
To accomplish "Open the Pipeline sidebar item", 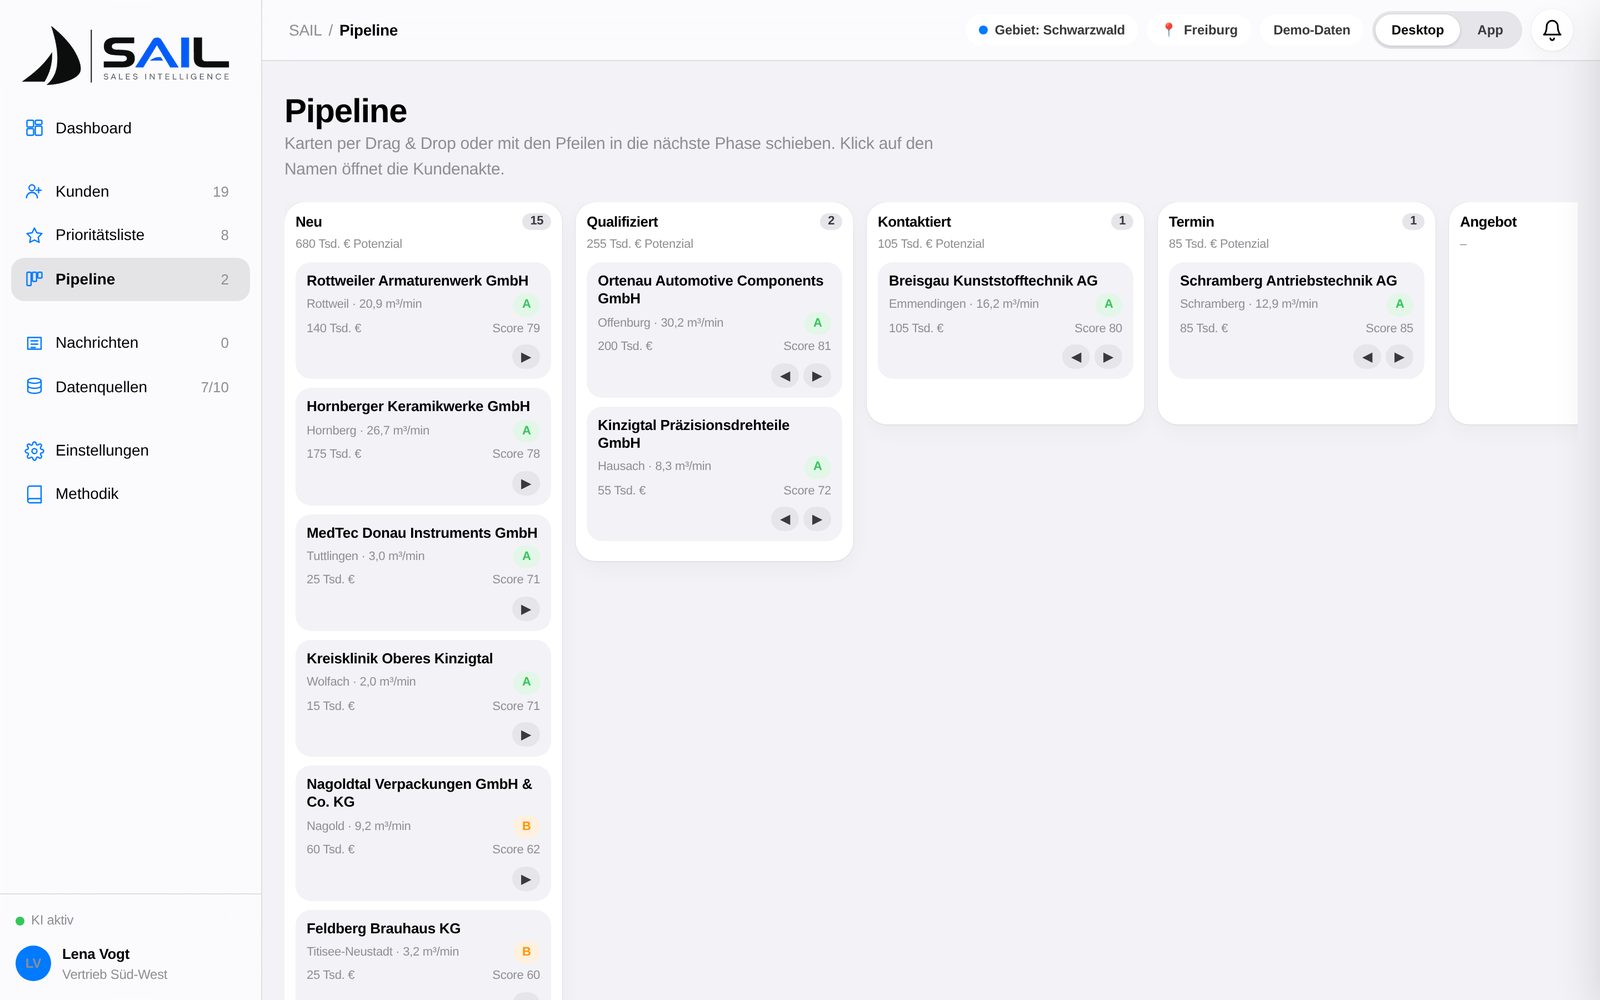I will click(130, 279).
